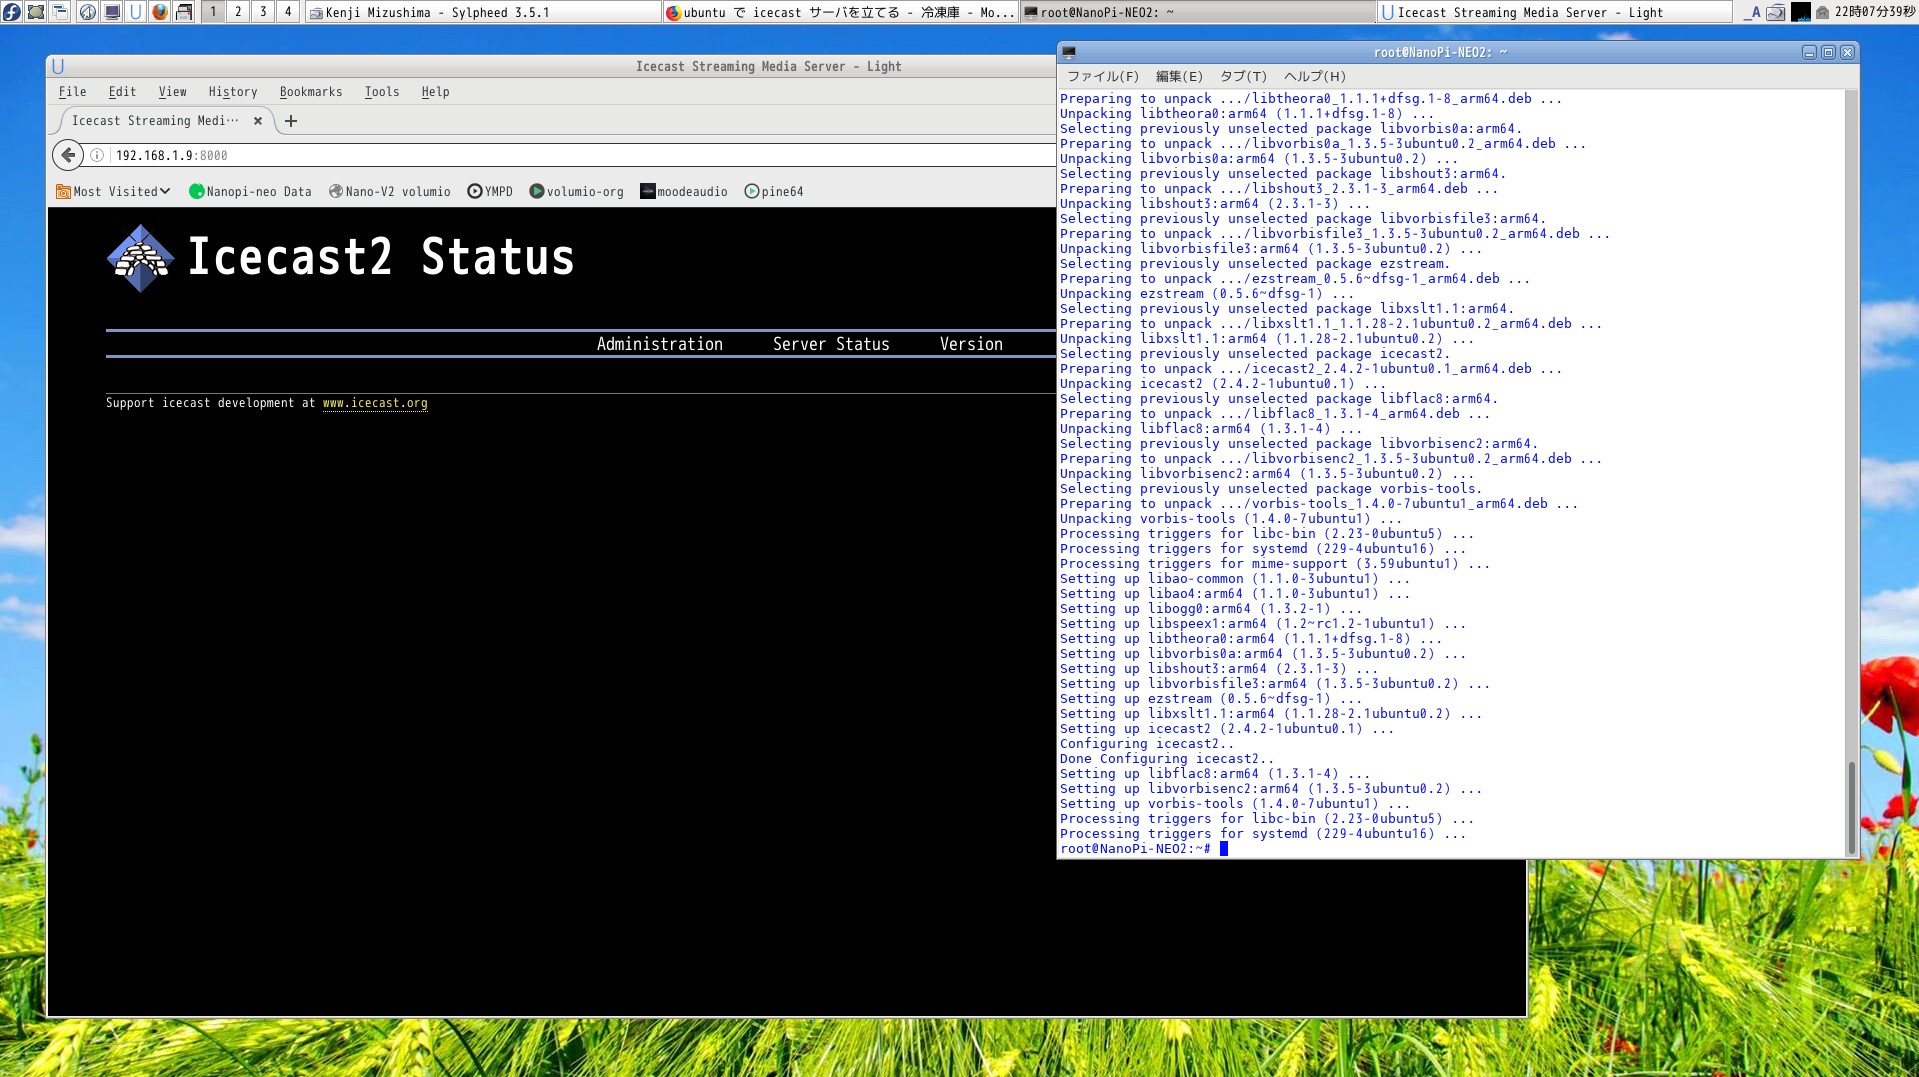Open the browser History menu
The image size is (1919, 1077).
coord(232,92)
